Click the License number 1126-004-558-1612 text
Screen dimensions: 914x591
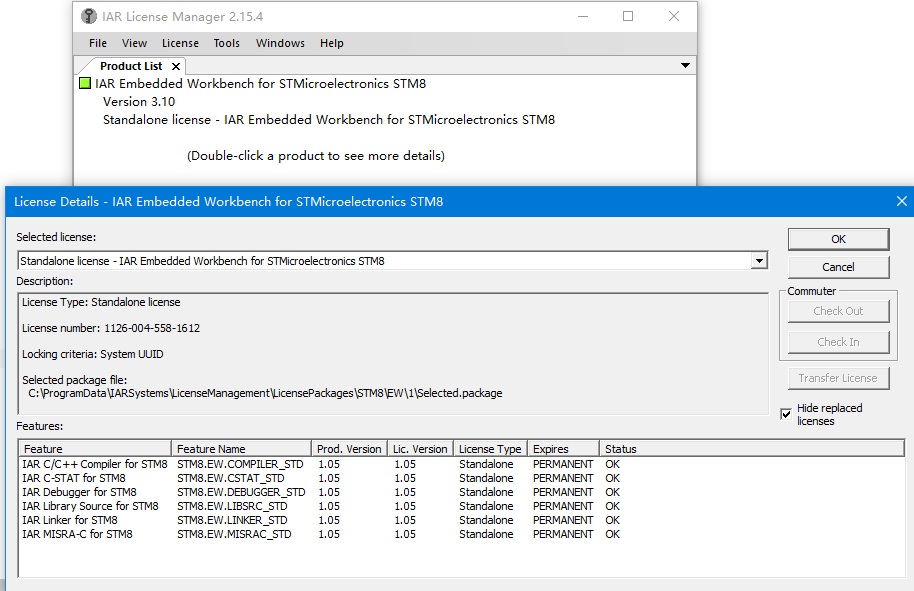click(x=111, y=328)
